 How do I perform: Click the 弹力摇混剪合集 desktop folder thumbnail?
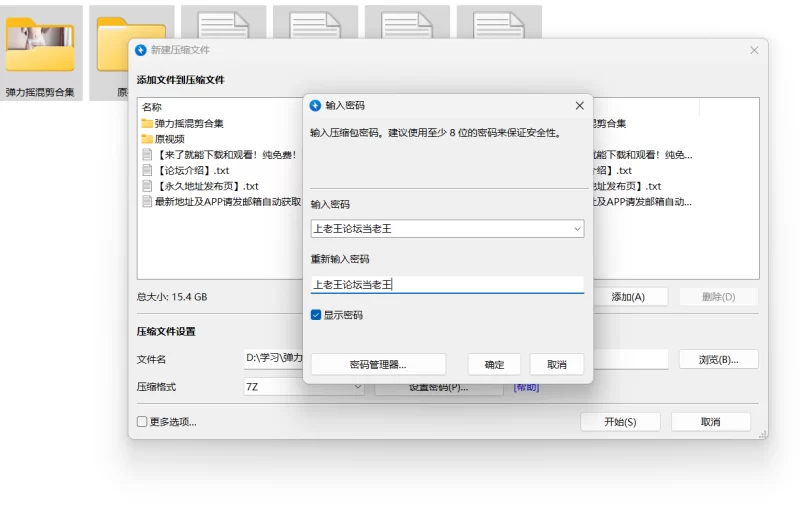tap(40, 46)
